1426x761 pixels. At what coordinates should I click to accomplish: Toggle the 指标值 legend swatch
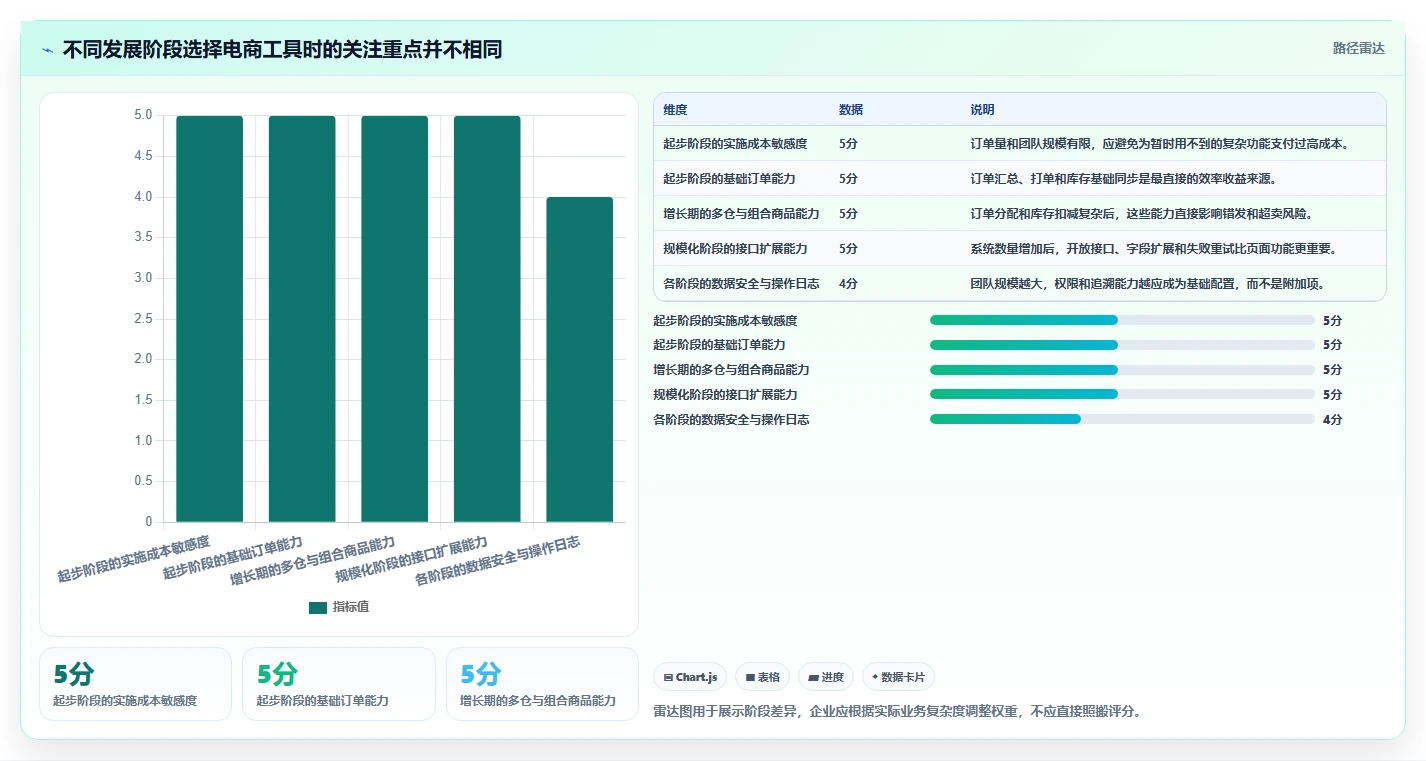coord(318,607)
